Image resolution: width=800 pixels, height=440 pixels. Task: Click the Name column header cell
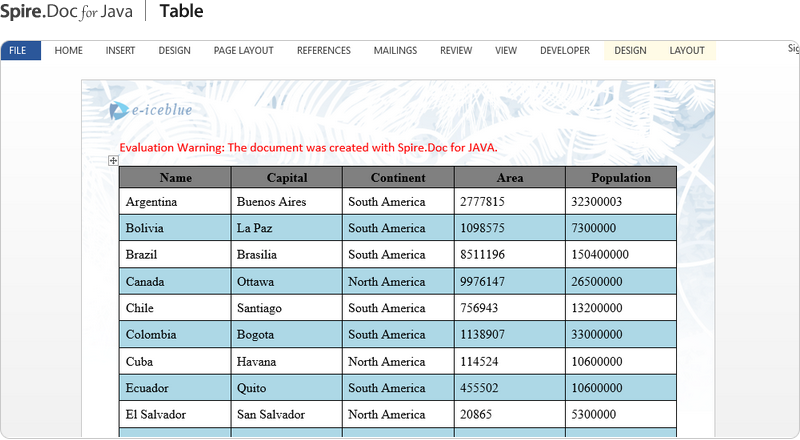175,178
